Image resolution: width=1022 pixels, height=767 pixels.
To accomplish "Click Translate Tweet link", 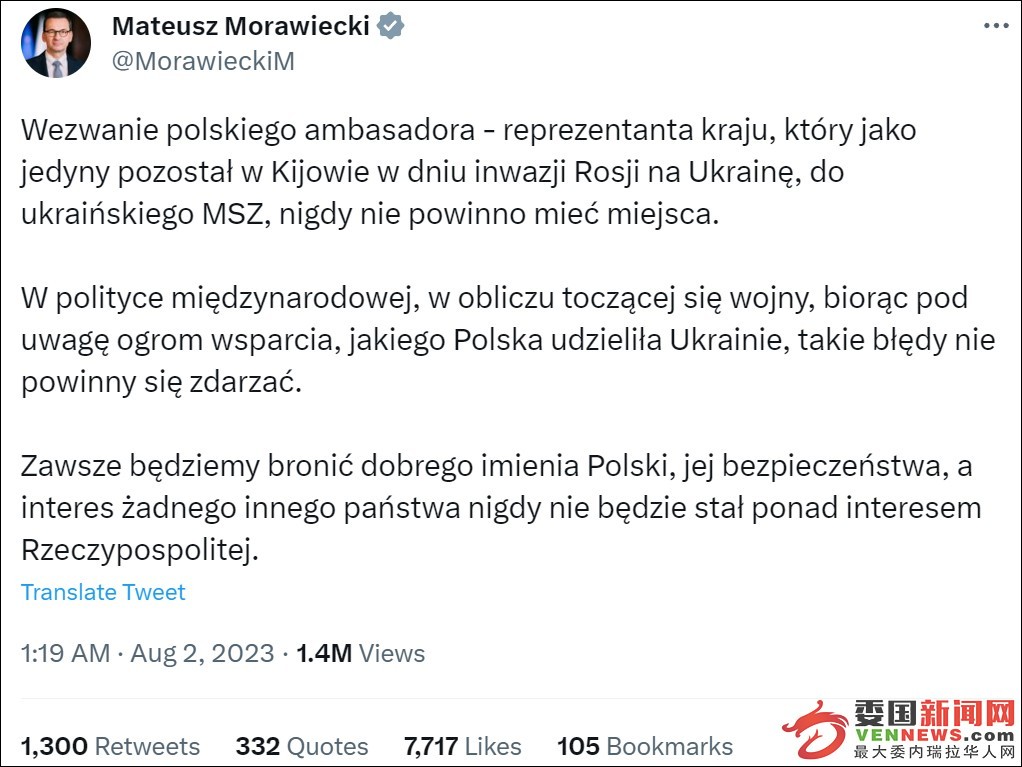I will pos(103,592).
